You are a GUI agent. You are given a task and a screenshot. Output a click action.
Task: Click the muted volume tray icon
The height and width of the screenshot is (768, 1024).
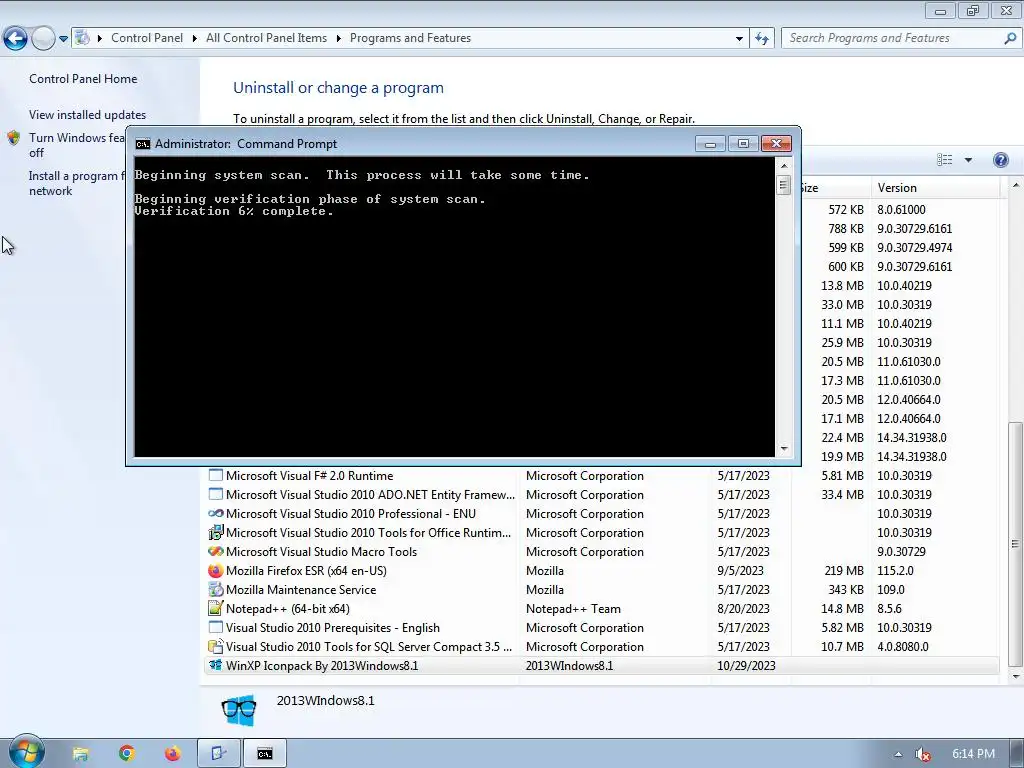922,754
